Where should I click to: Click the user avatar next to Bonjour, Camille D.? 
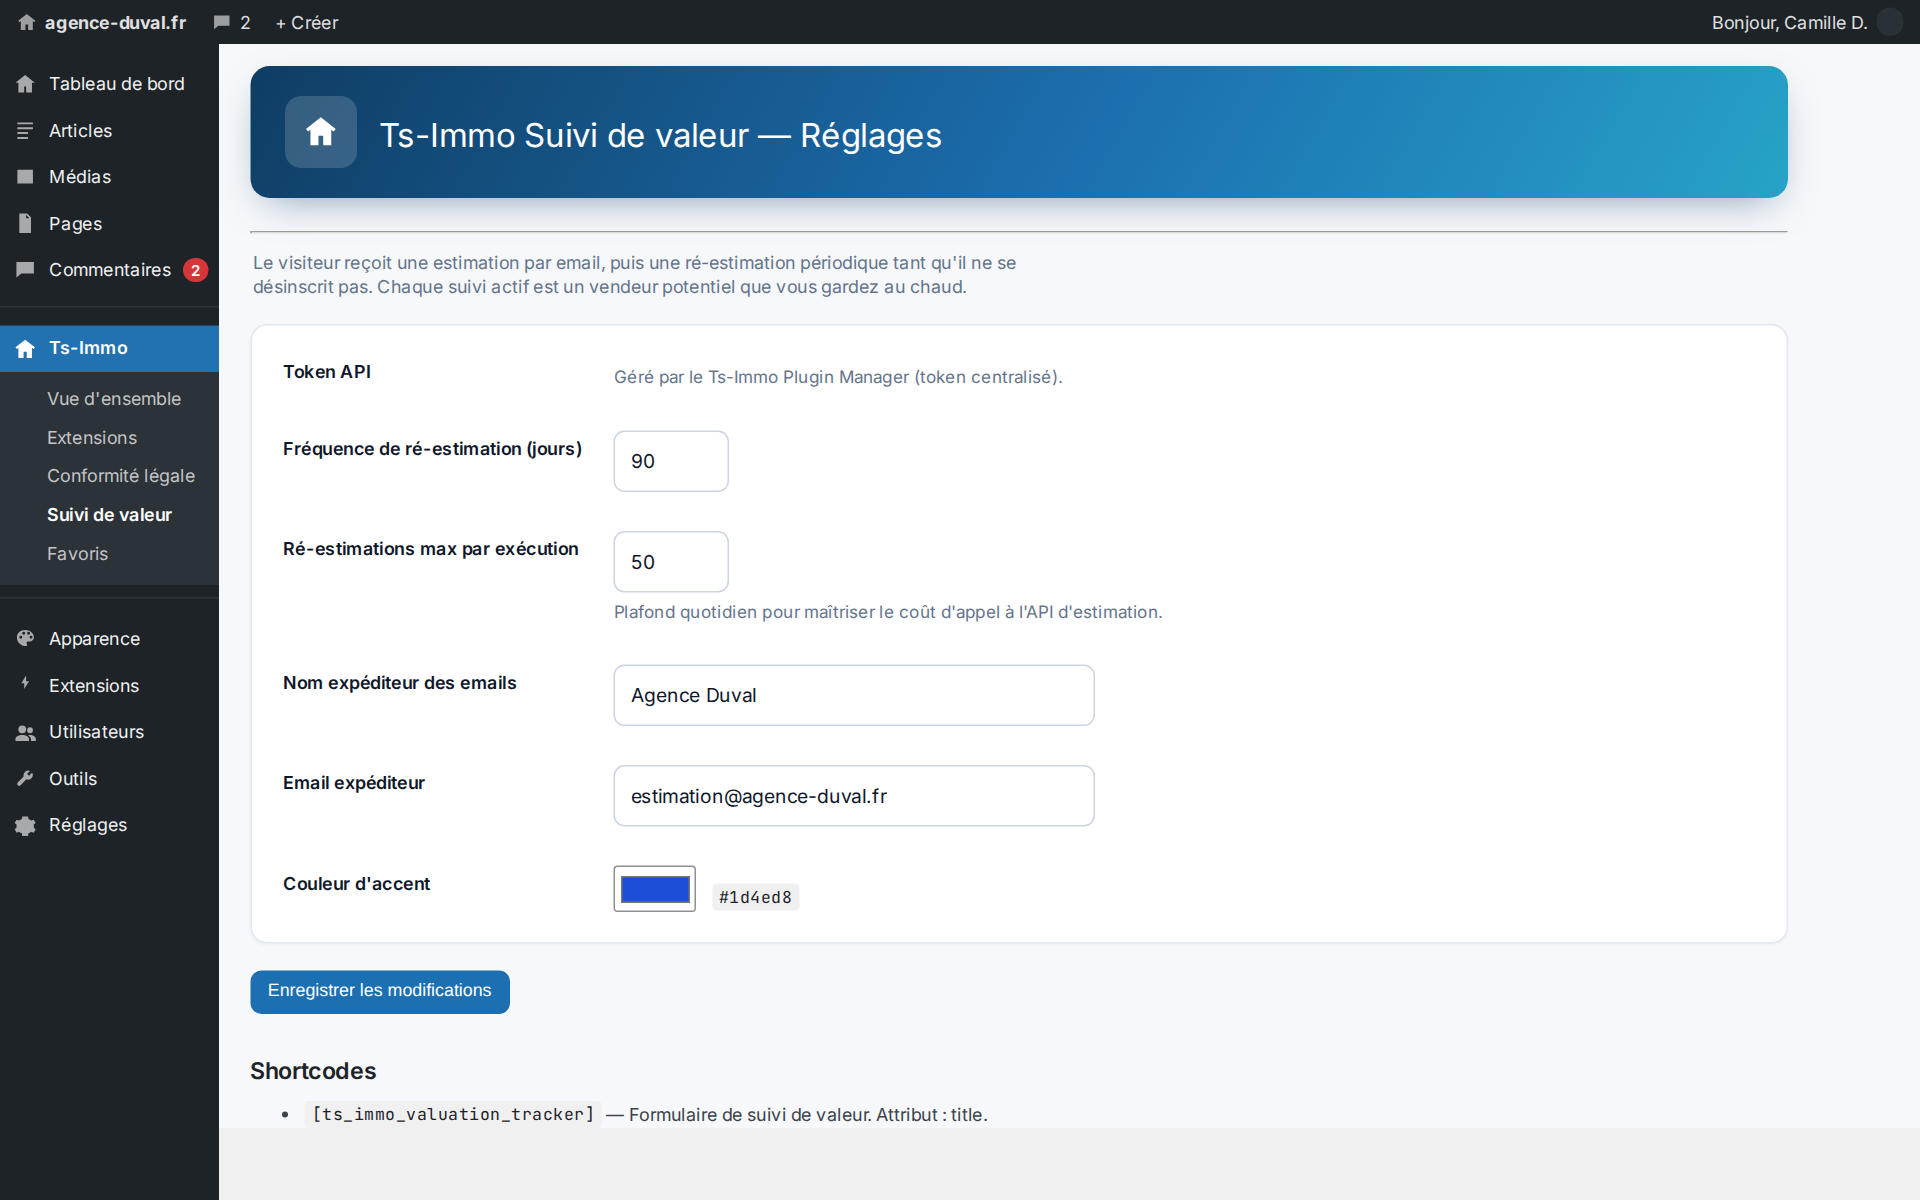point(1890,22)
